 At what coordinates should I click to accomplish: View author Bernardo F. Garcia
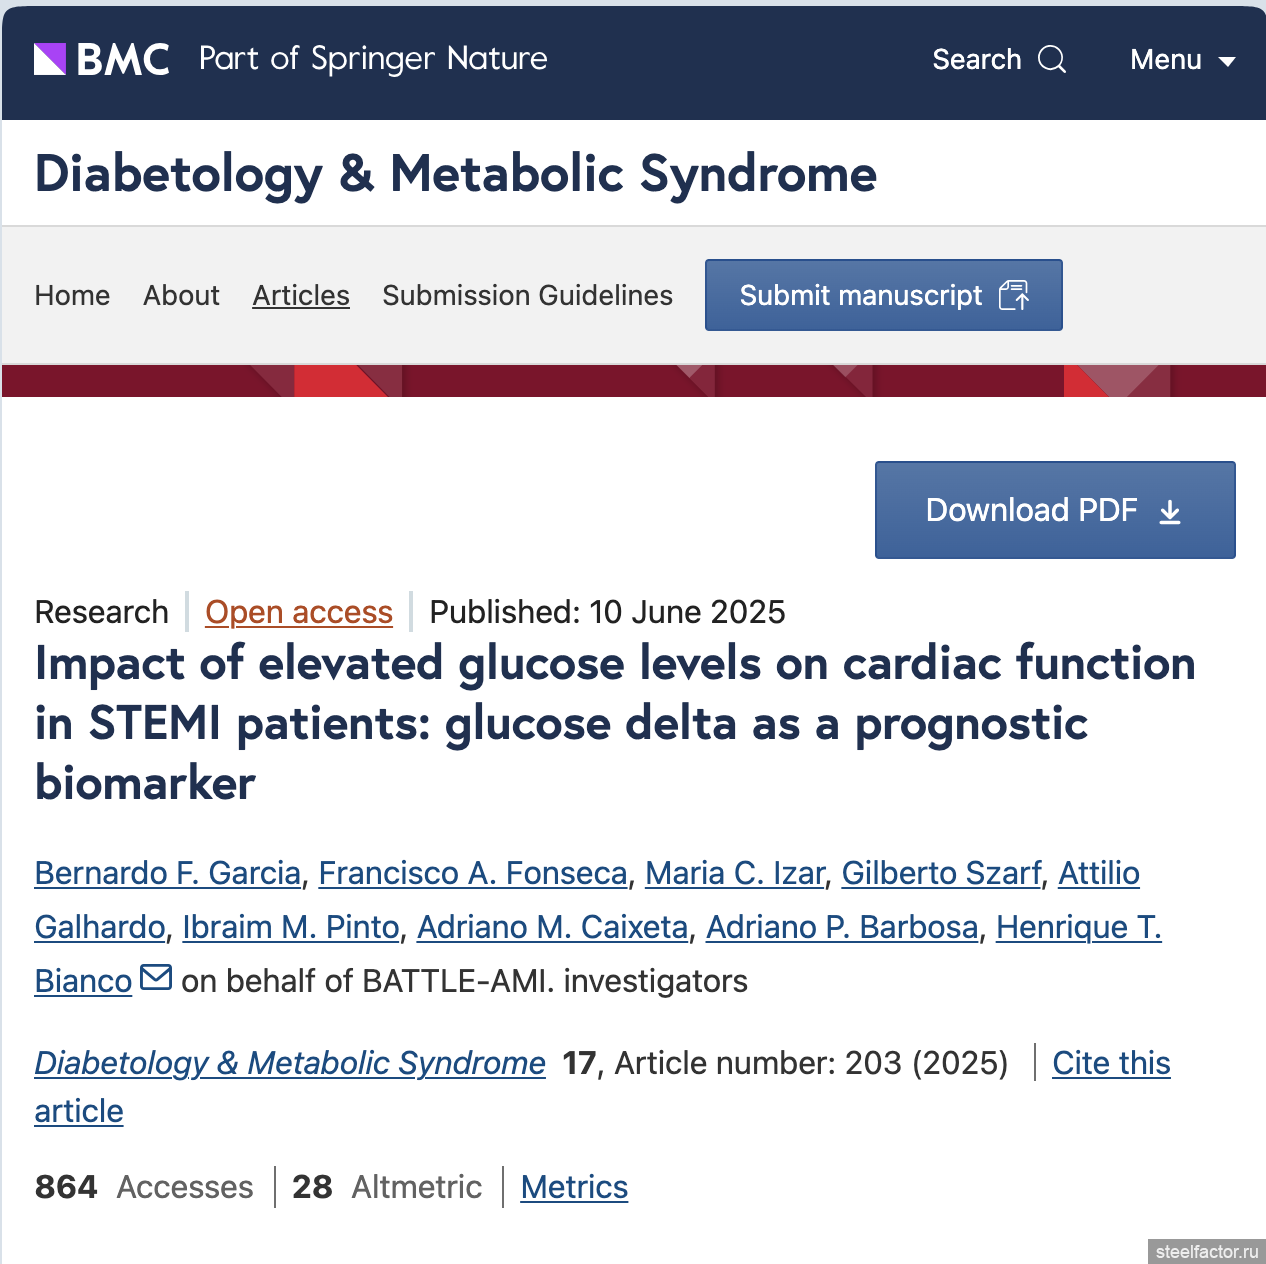pos(168,873)
